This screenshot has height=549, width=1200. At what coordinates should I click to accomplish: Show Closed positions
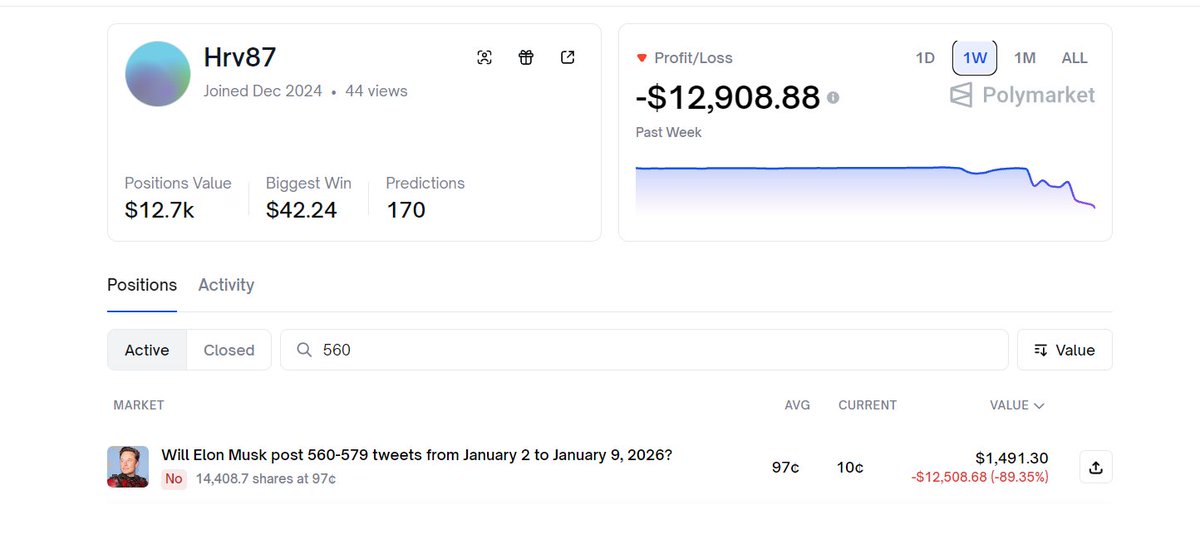(x=229, y=350)
